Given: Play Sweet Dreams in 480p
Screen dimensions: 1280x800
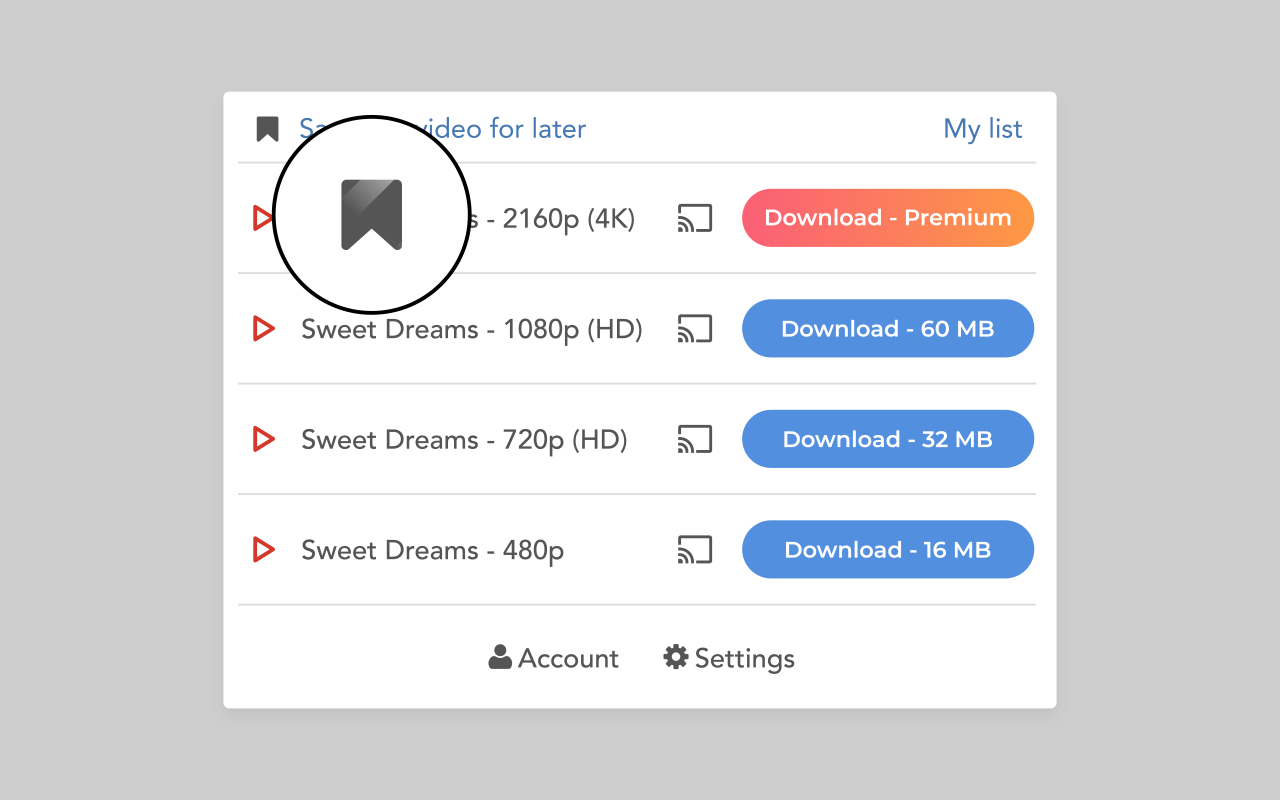Looking at the screenshot, I should pos(264,549).
